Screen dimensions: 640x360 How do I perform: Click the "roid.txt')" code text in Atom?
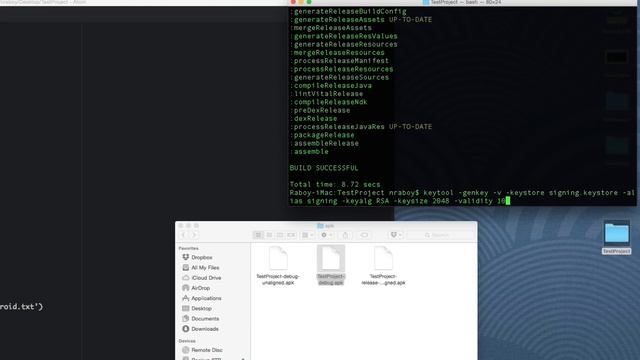coord(21,307)
